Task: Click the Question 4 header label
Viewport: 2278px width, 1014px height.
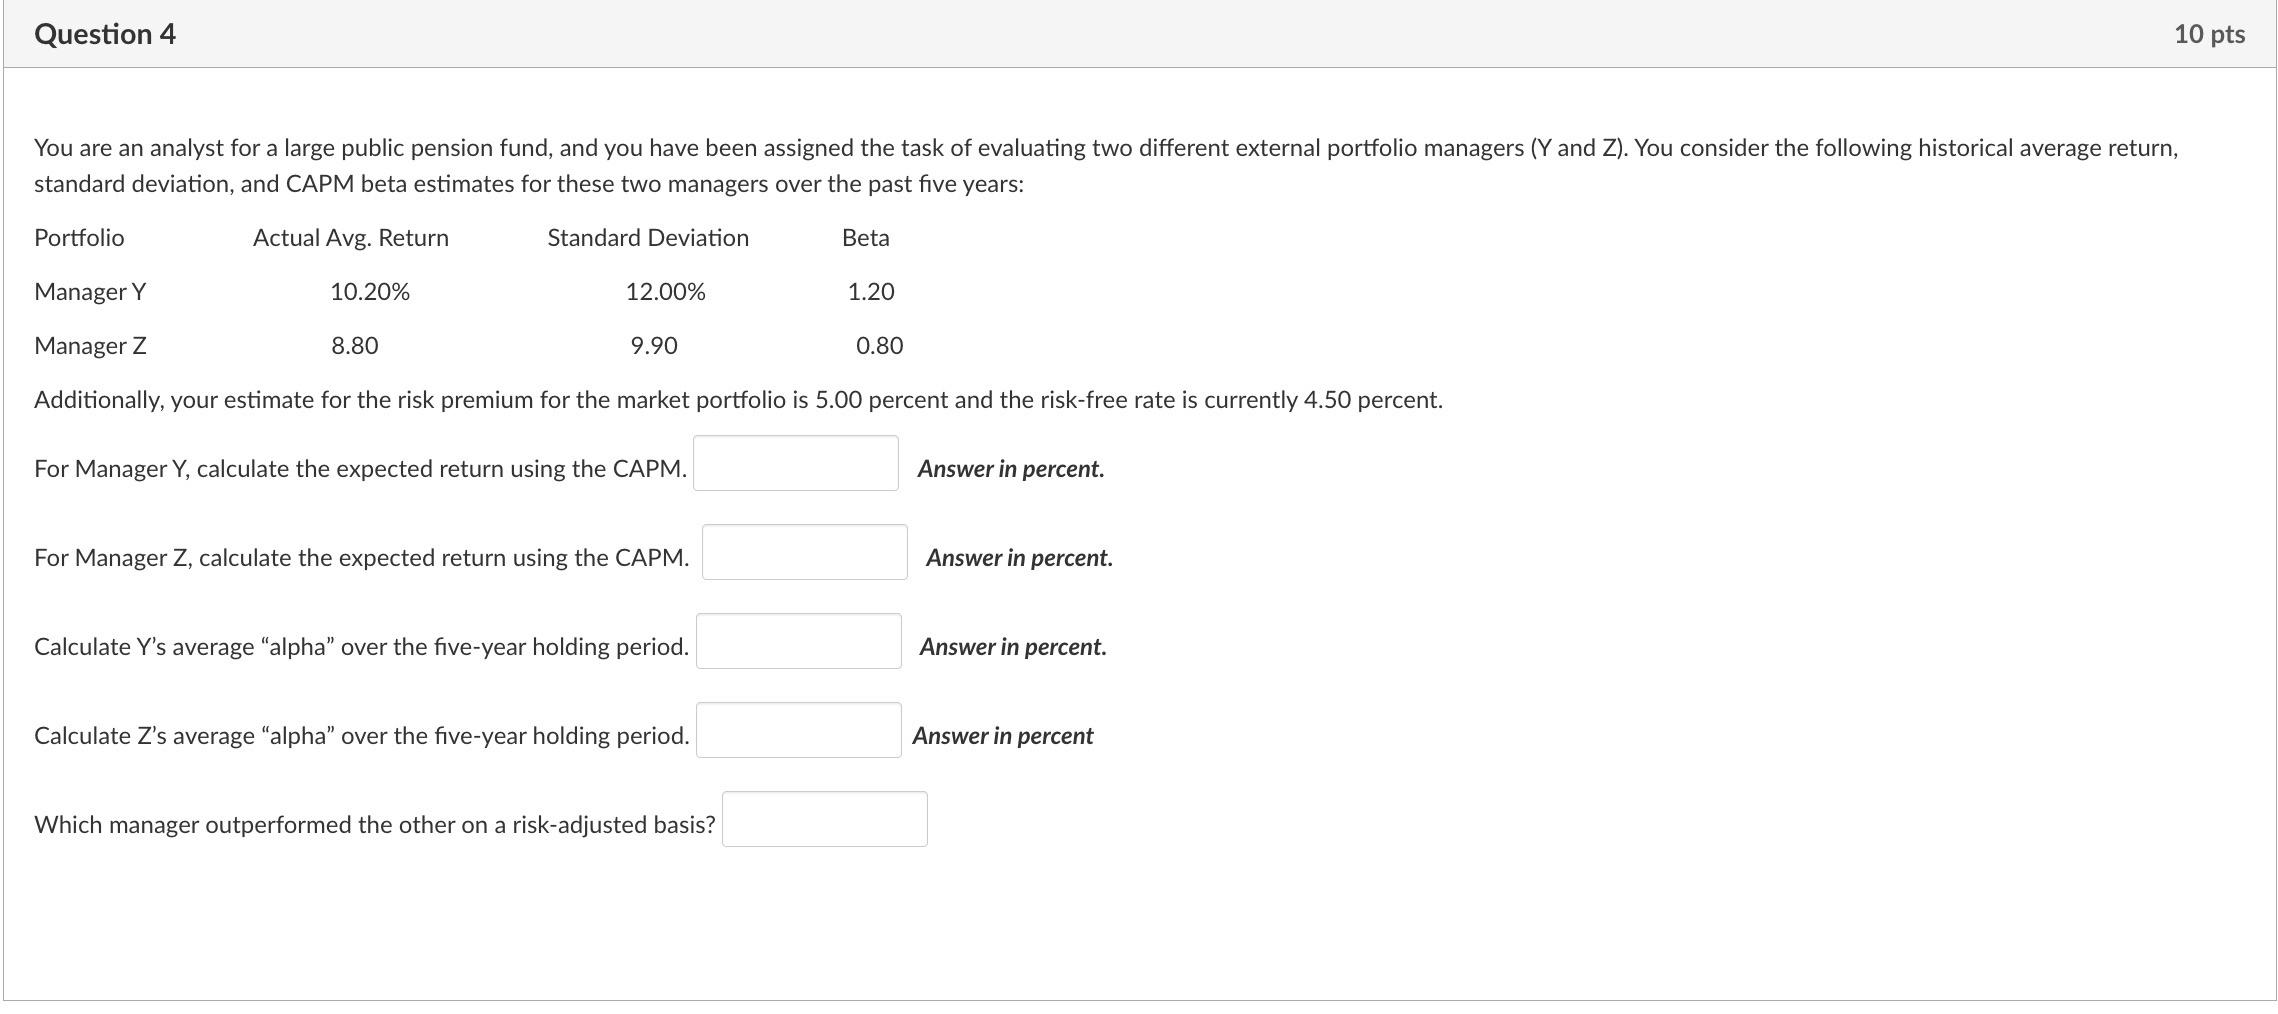Action: 103,33
